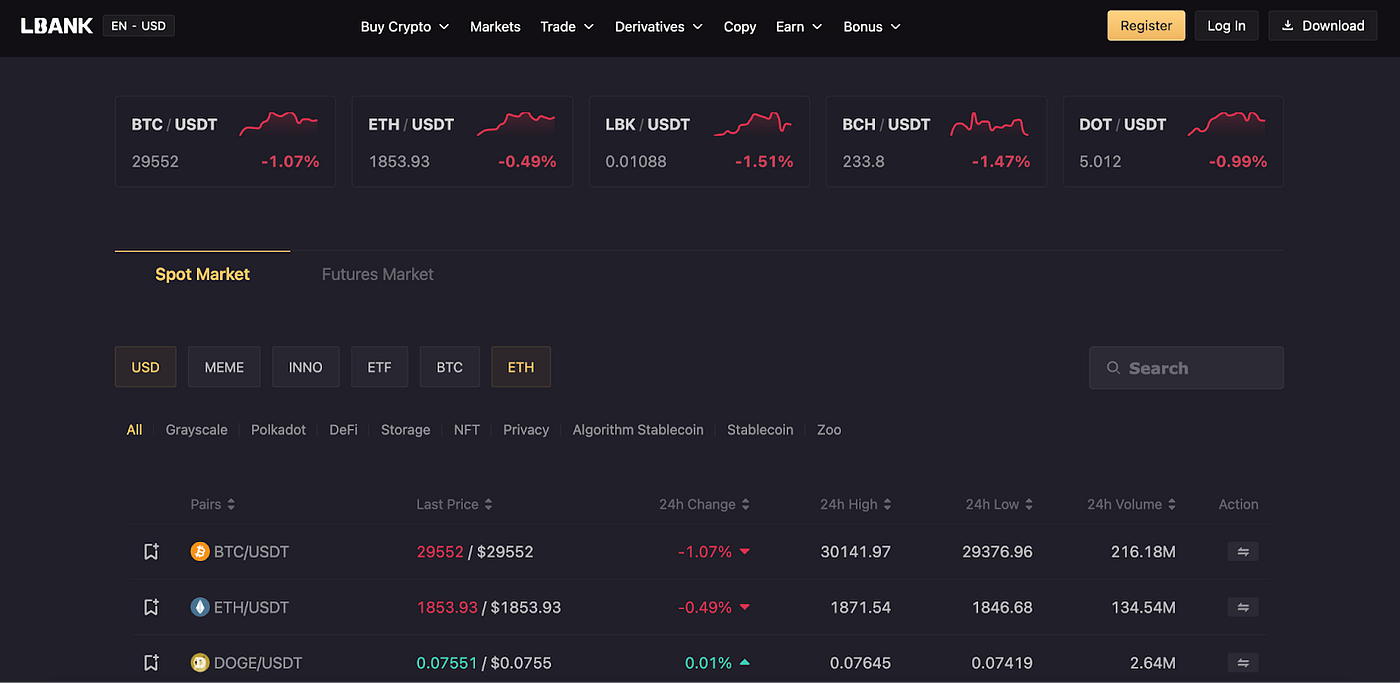The width and height of the screenshot is (1400, 683).
Task: Open trading via the action icon on ETH/USDT row
Action: click(1242, 607)
